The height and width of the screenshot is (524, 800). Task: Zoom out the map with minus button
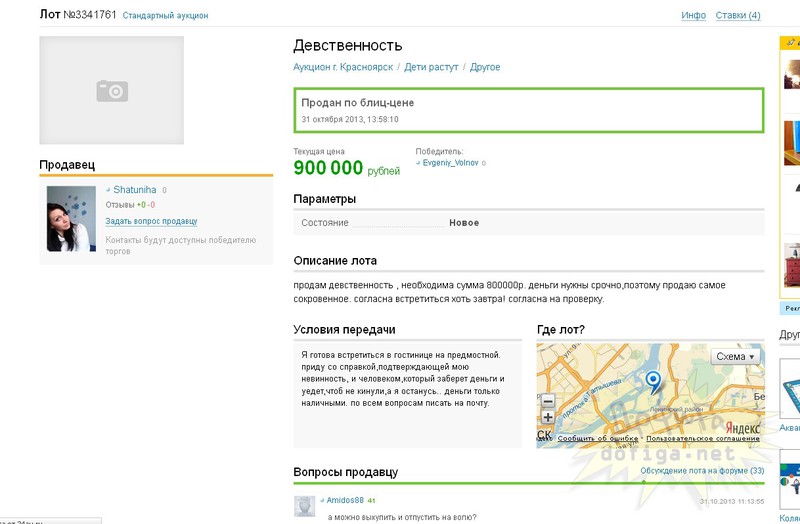click(547, 400)
